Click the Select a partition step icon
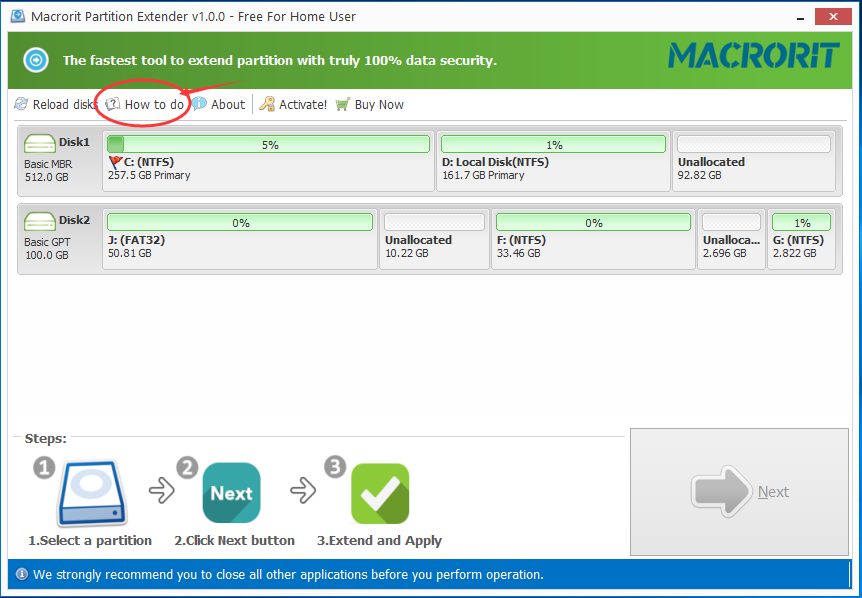This screenshot has height=598, width=862. 90,493
